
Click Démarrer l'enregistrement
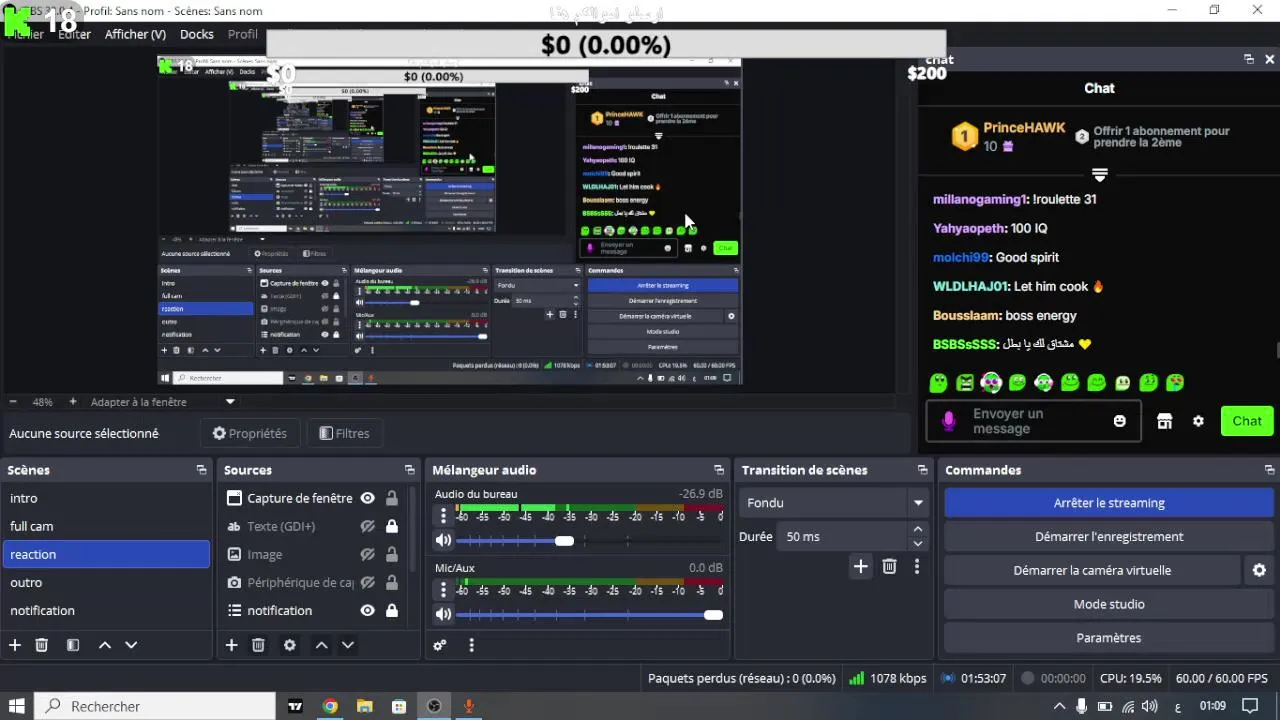click(1109, 537)
